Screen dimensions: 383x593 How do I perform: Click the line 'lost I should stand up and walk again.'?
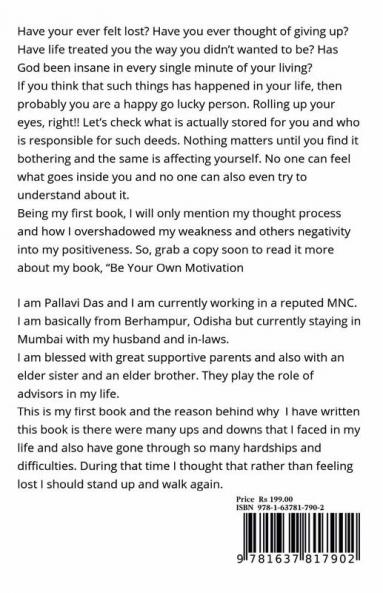120,484
